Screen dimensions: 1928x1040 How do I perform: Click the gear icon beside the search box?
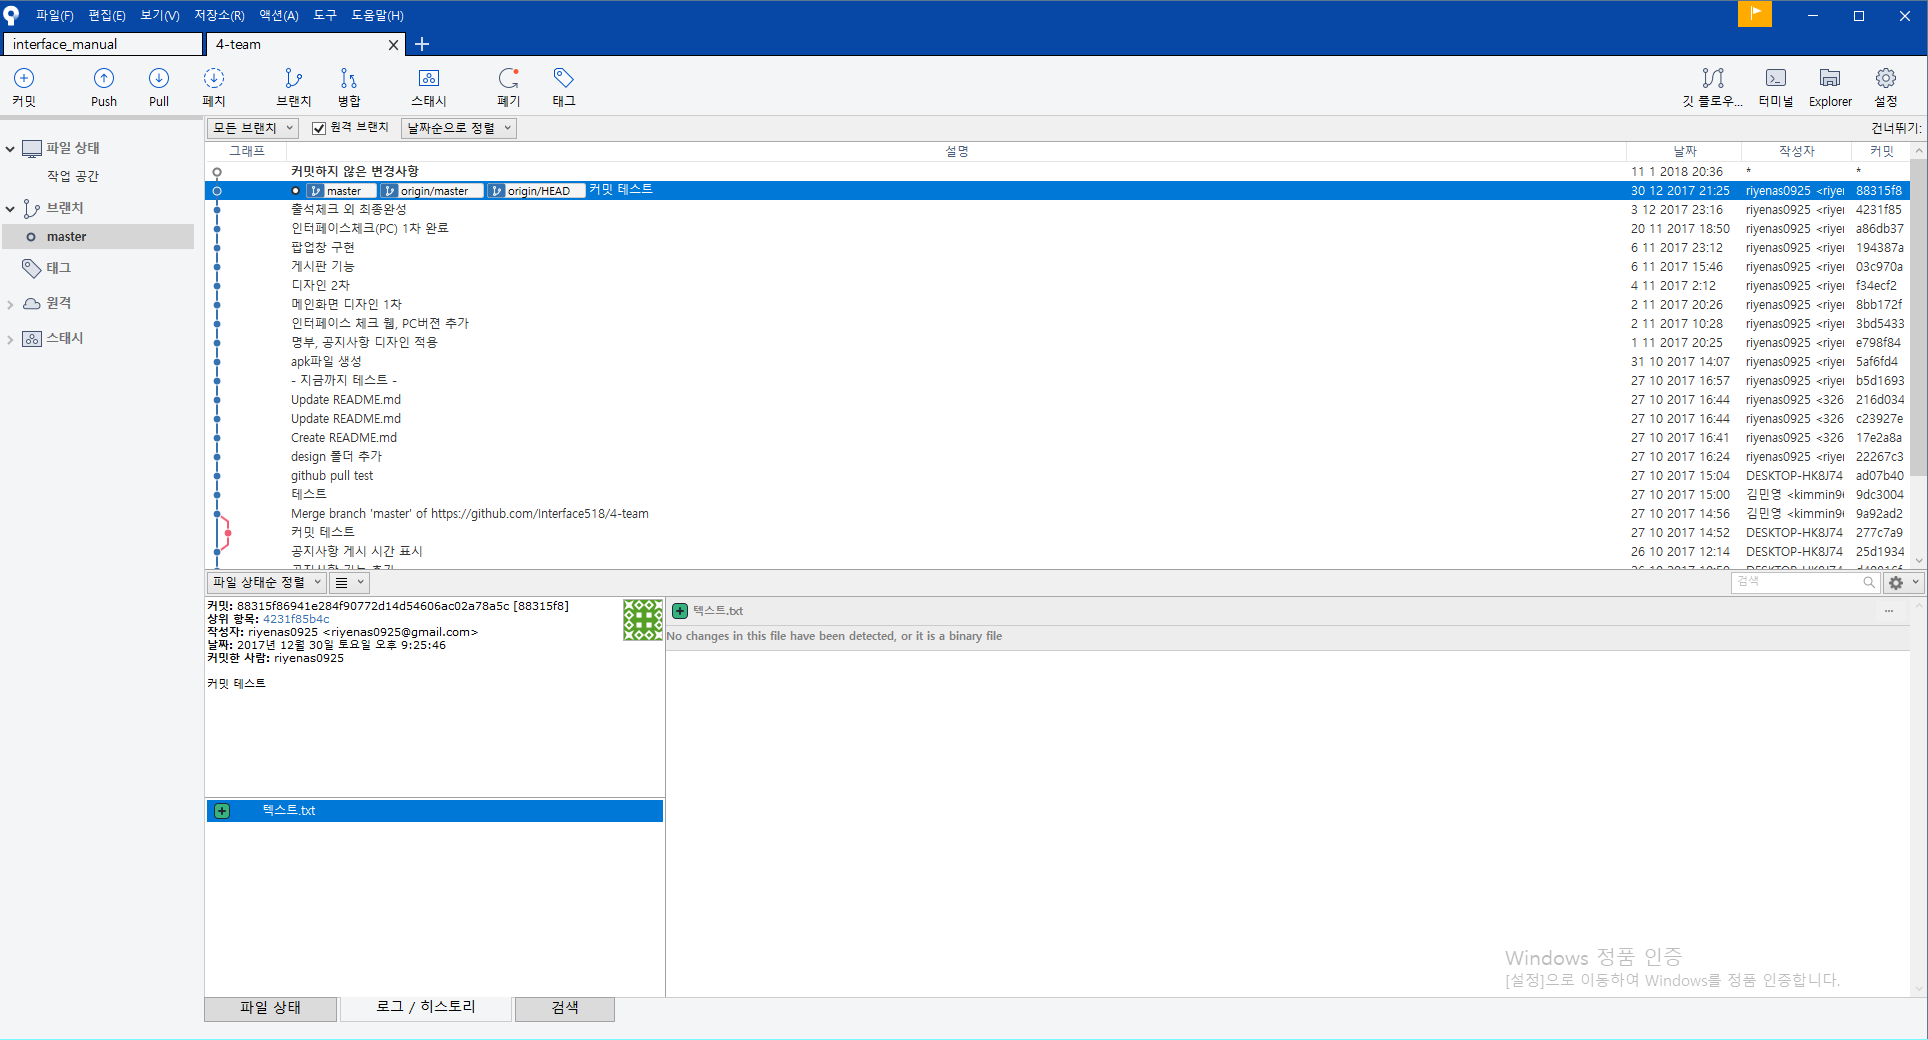[x=1896, y=582]
